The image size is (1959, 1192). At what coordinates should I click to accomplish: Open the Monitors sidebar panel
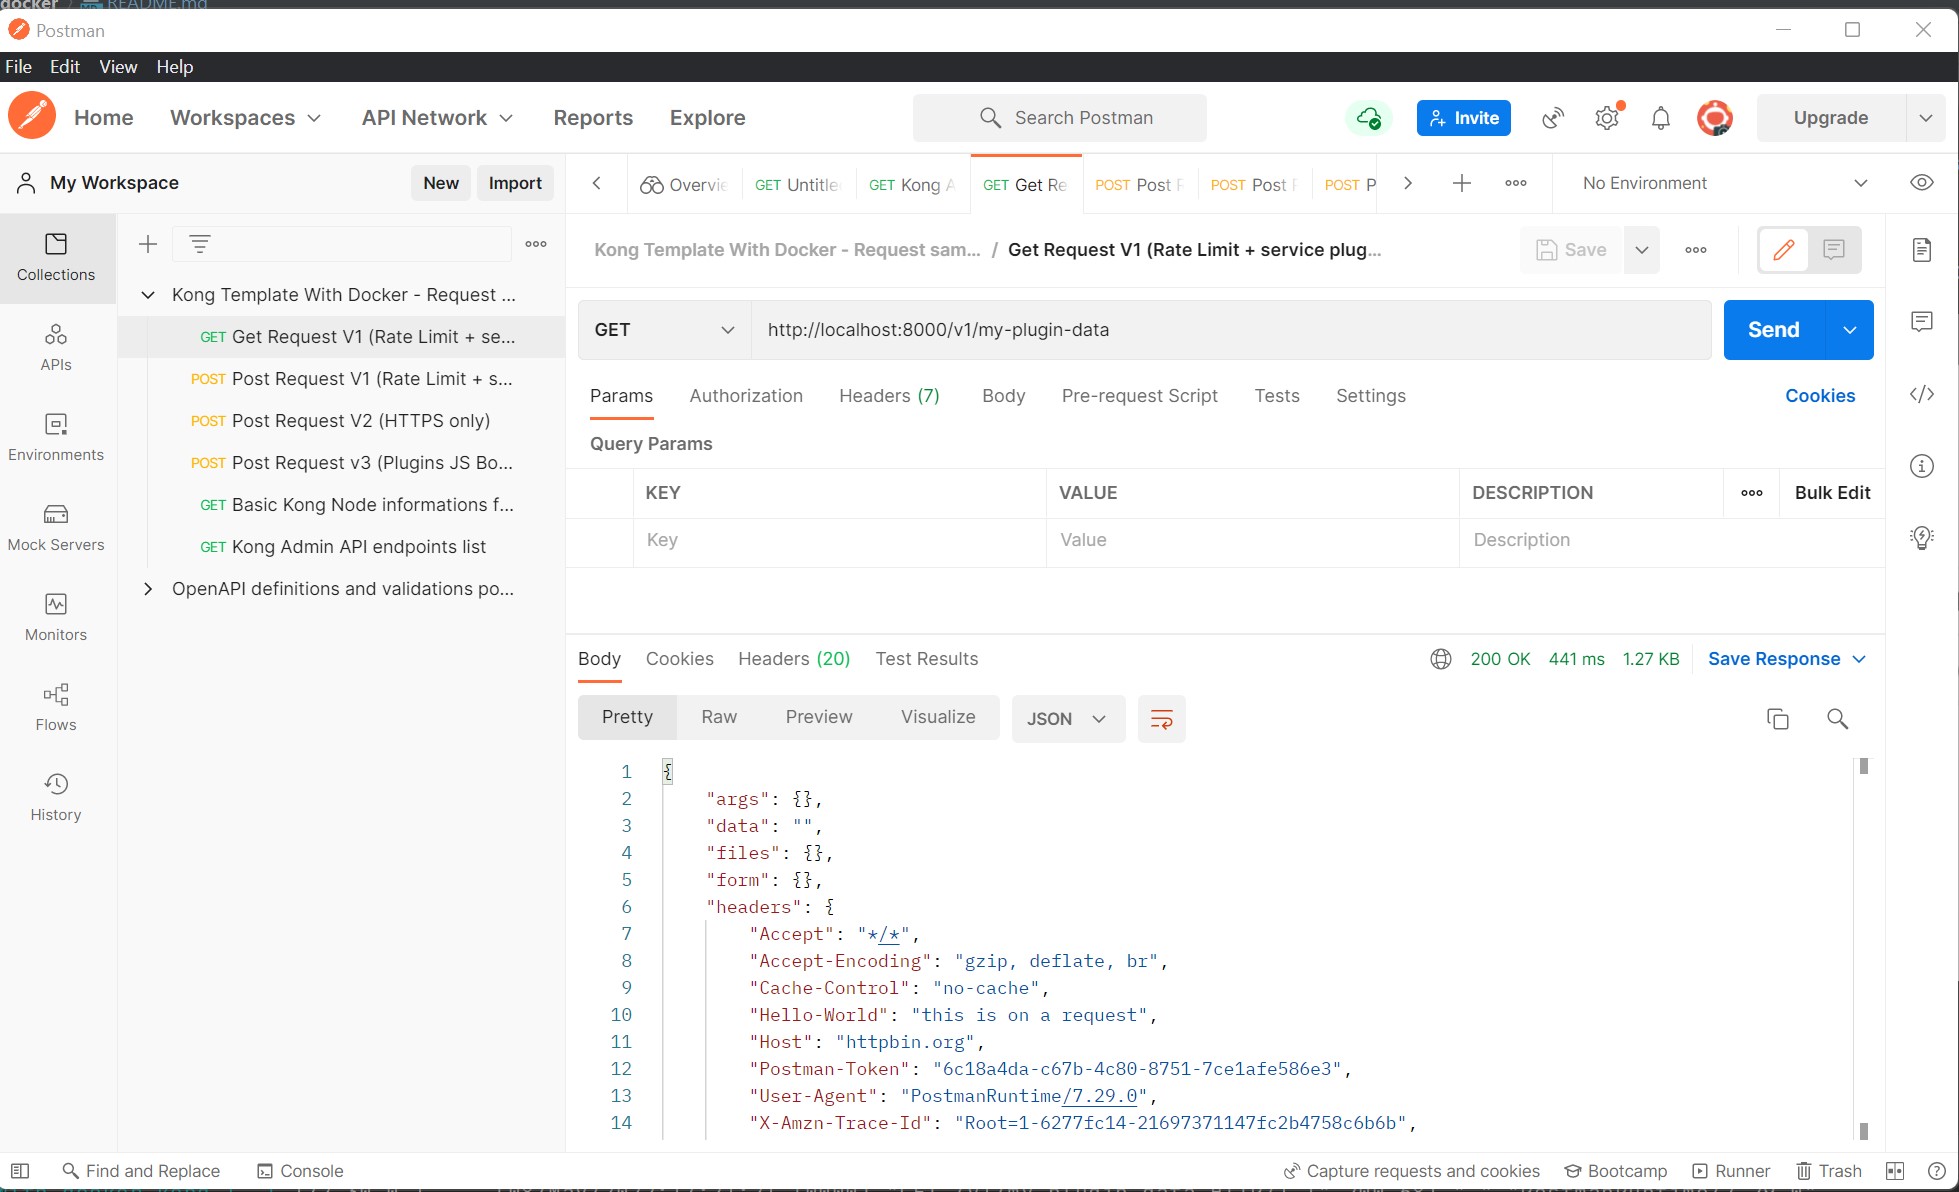coord(56,617)
